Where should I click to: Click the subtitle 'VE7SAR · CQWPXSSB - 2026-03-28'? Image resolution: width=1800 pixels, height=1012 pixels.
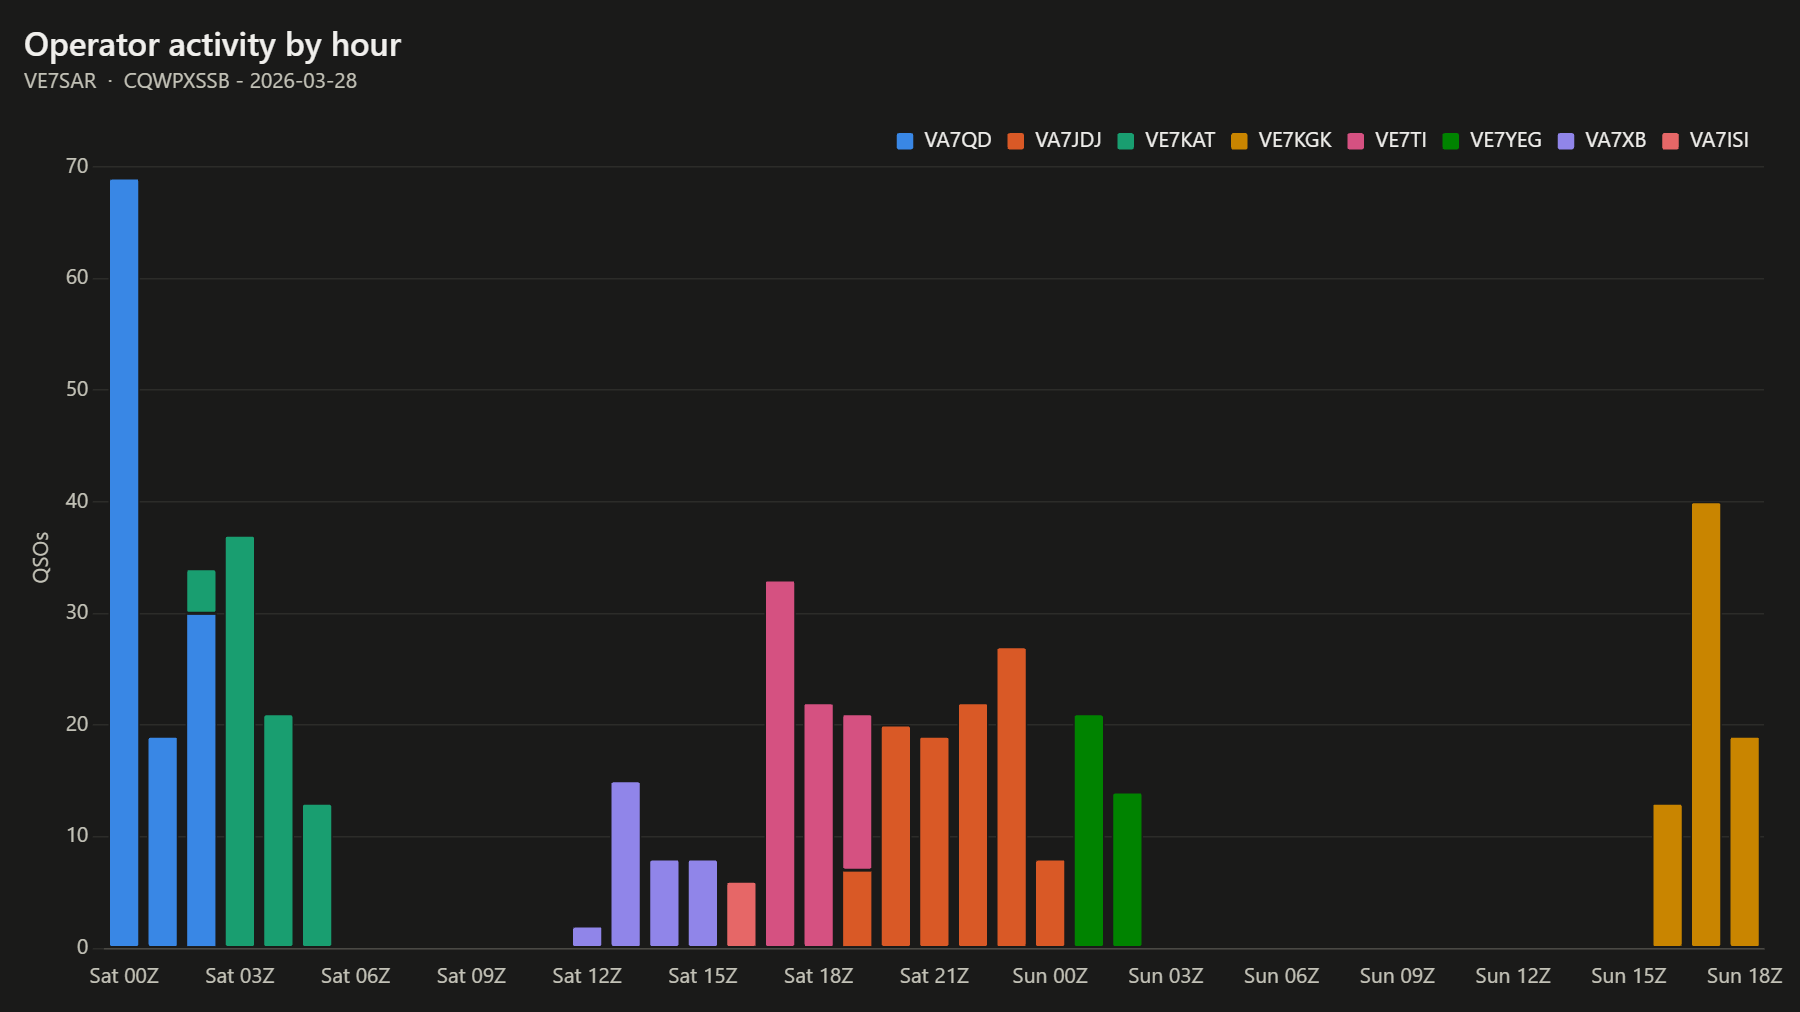click(x=190, y=81)
